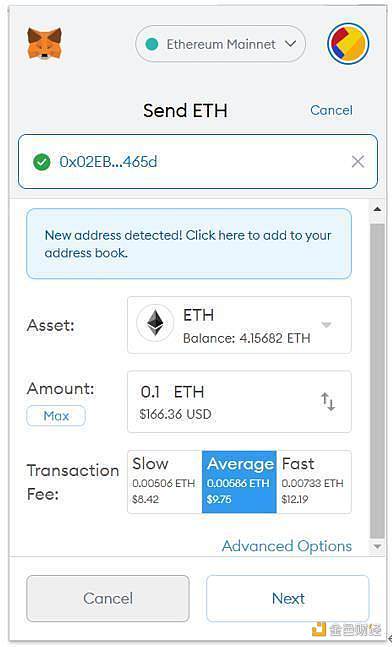Select the Average transaction fee option

[x=239, y=482]
